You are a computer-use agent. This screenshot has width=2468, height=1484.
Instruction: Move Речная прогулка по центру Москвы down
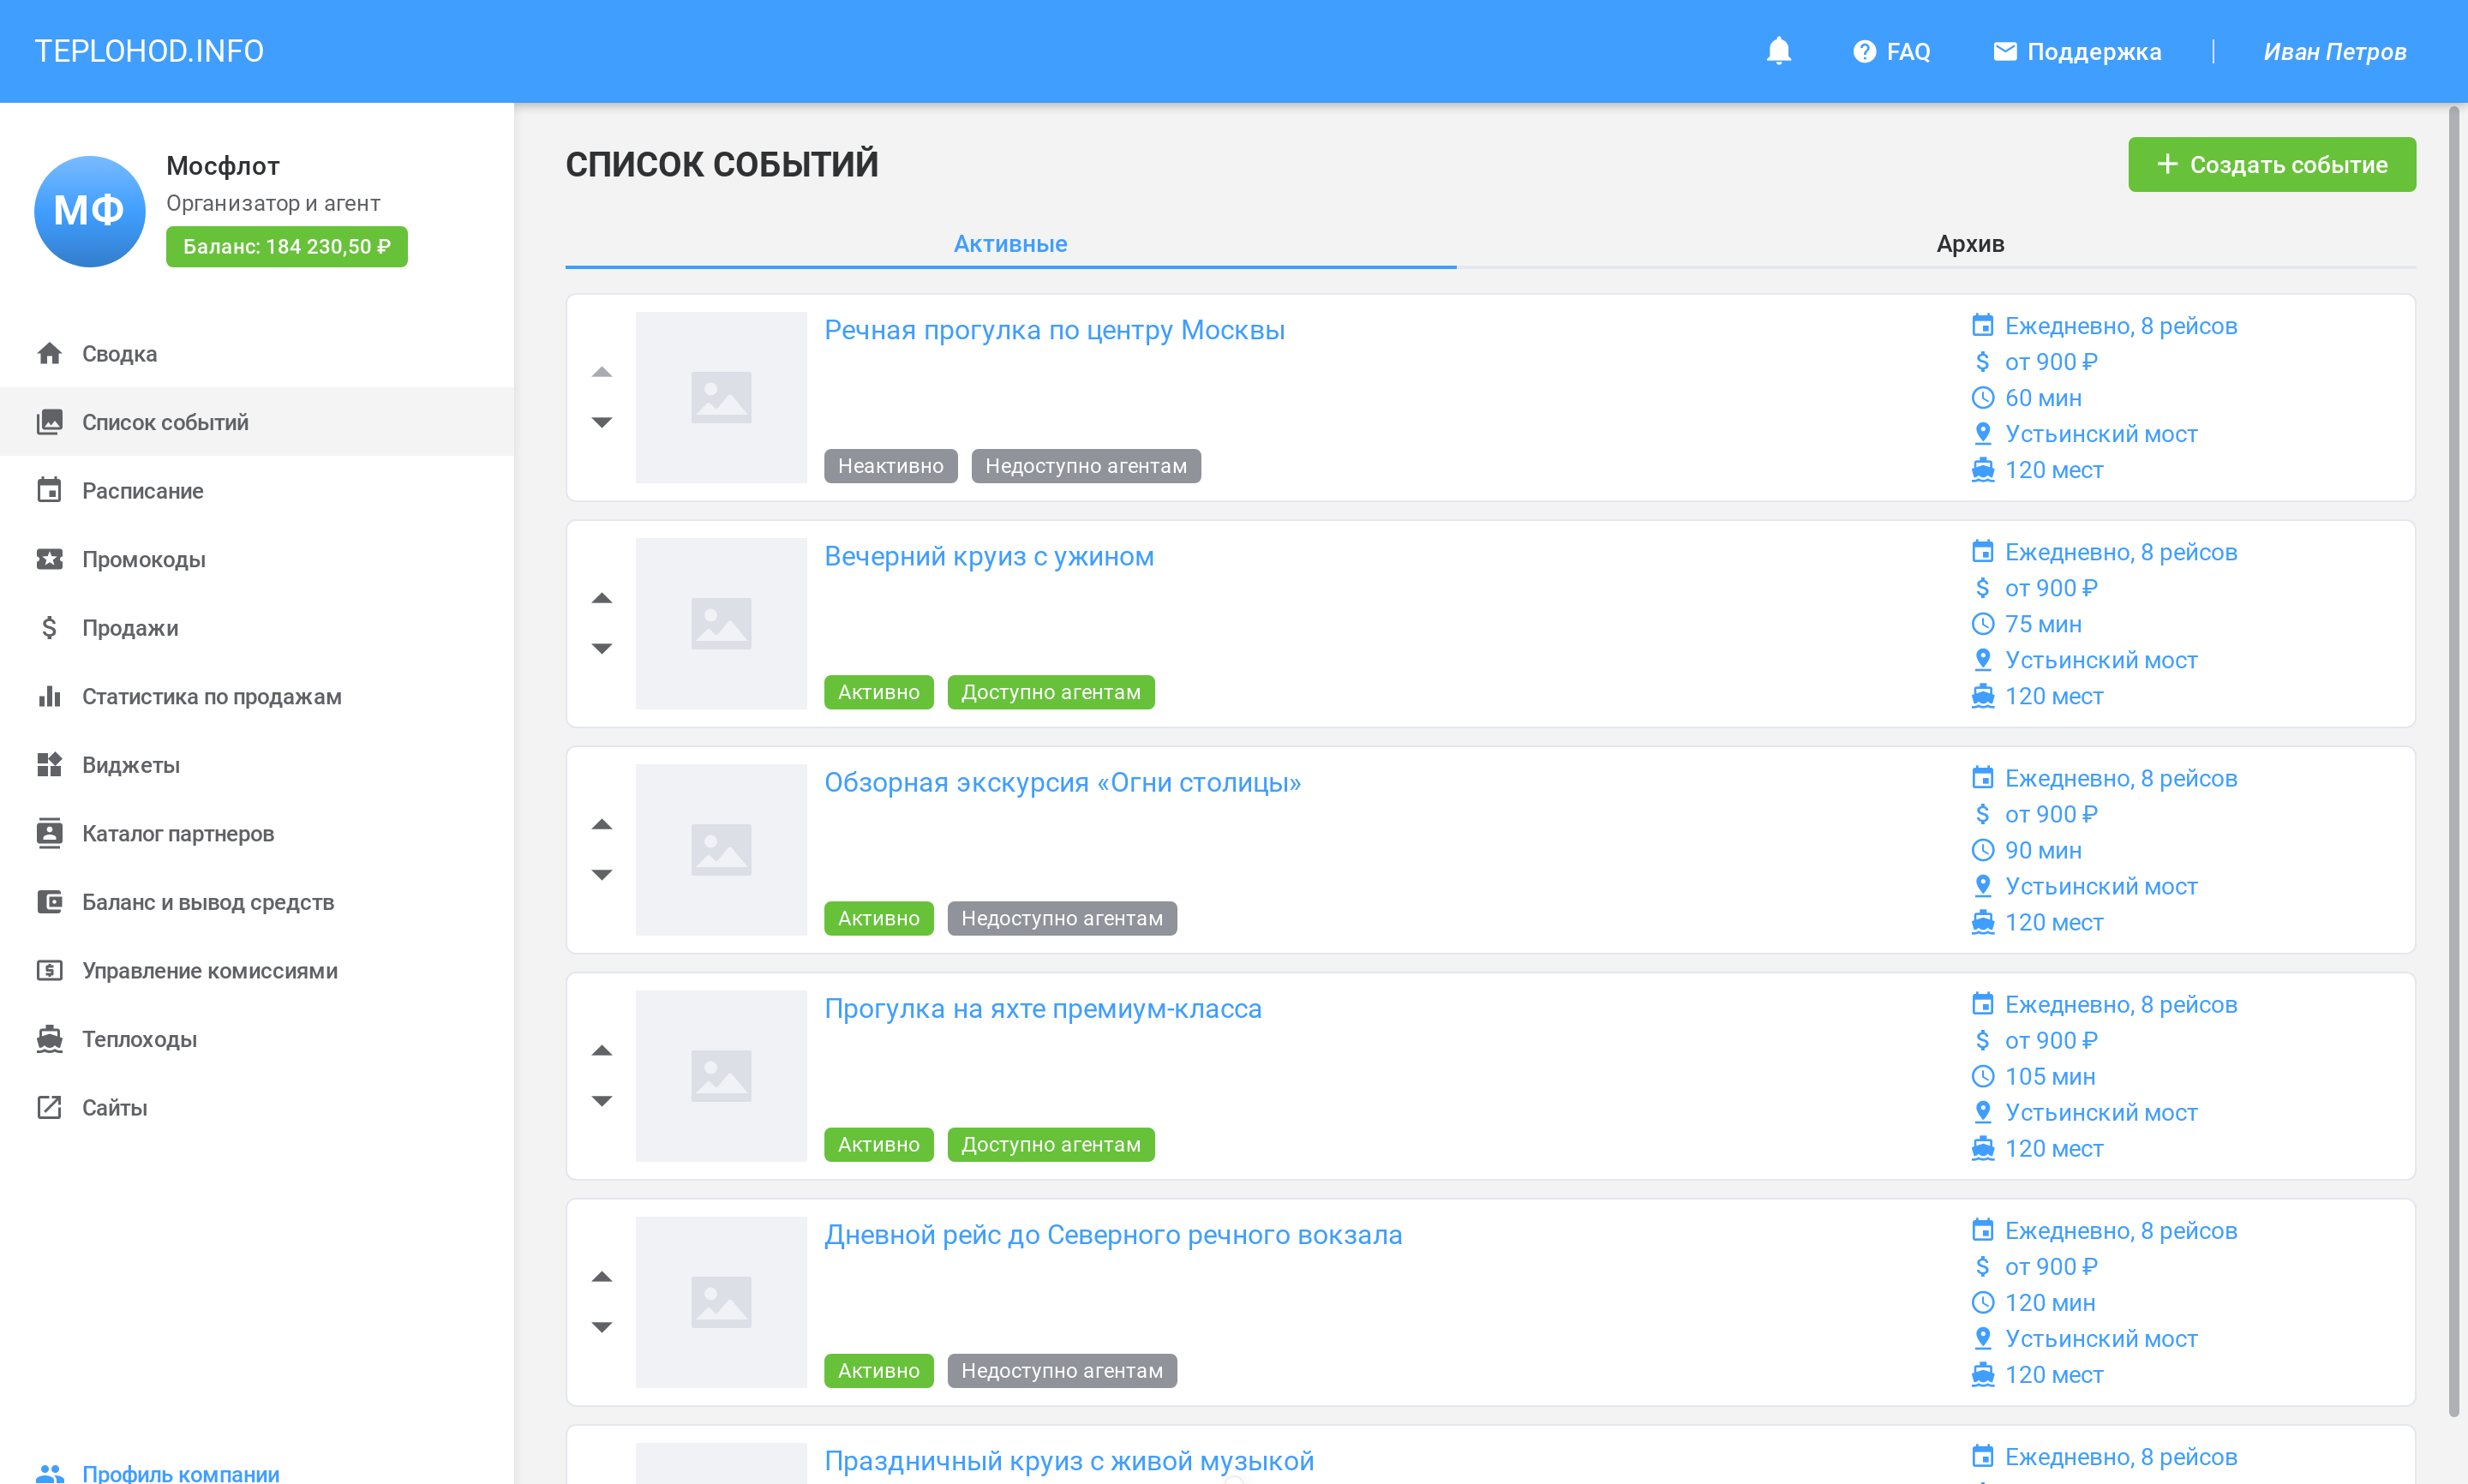coord(601,422)
